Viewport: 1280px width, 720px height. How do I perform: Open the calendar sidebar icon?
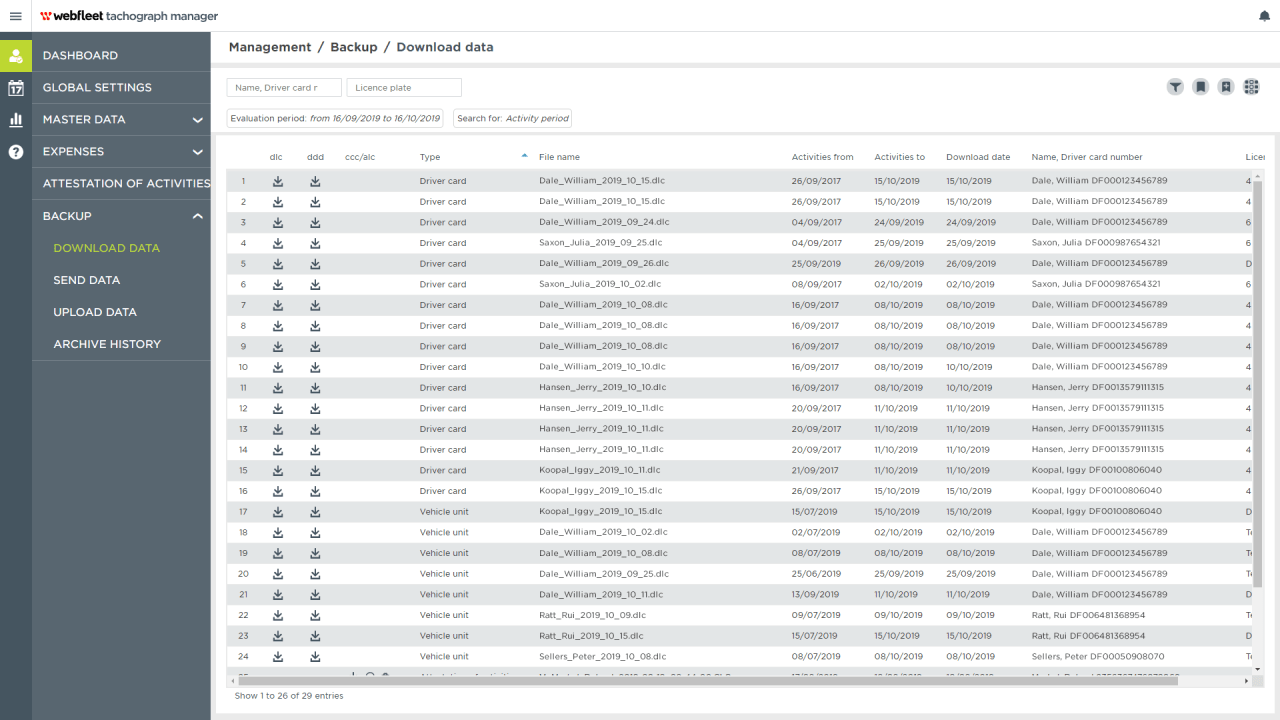16,88
